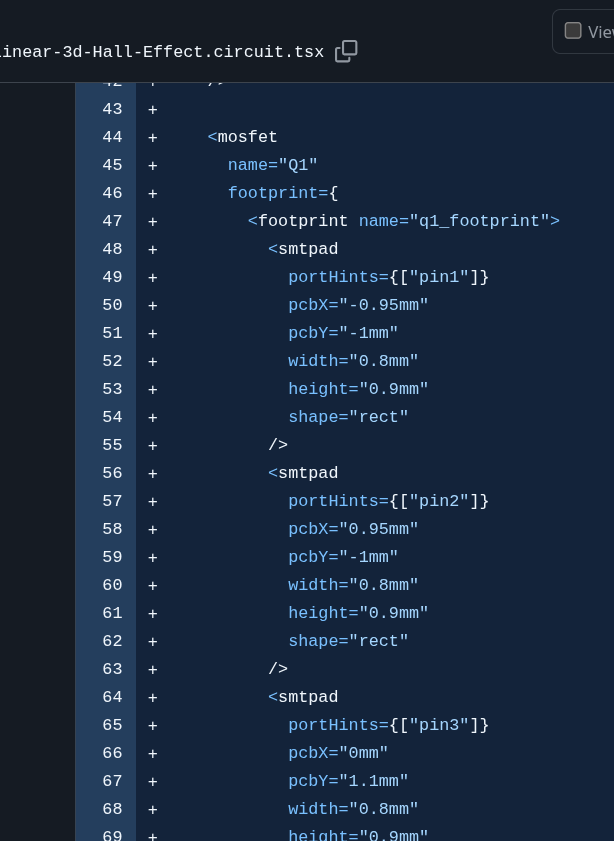The image size is (614, 841).
Task: Click the pcbY="1.1mm" line
Action: [348, 781]
